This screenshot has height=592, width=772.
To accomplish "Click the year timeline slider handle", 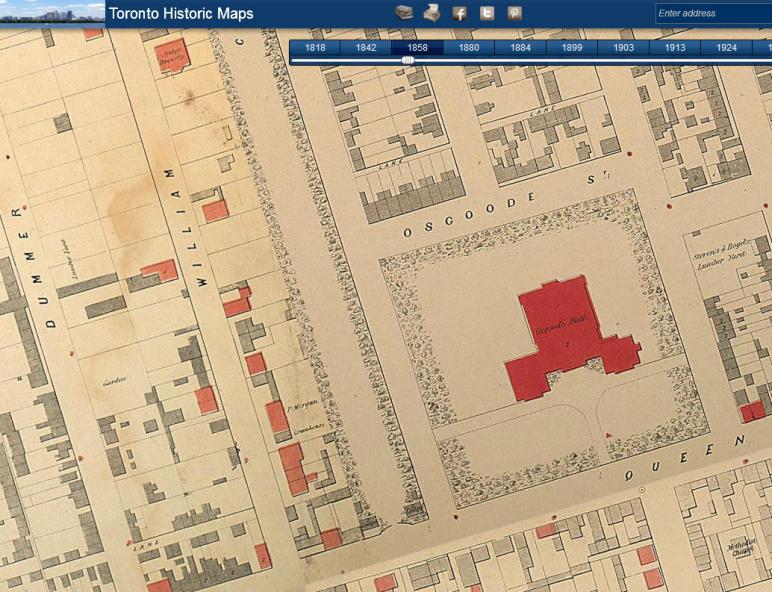I will point(408,60).
